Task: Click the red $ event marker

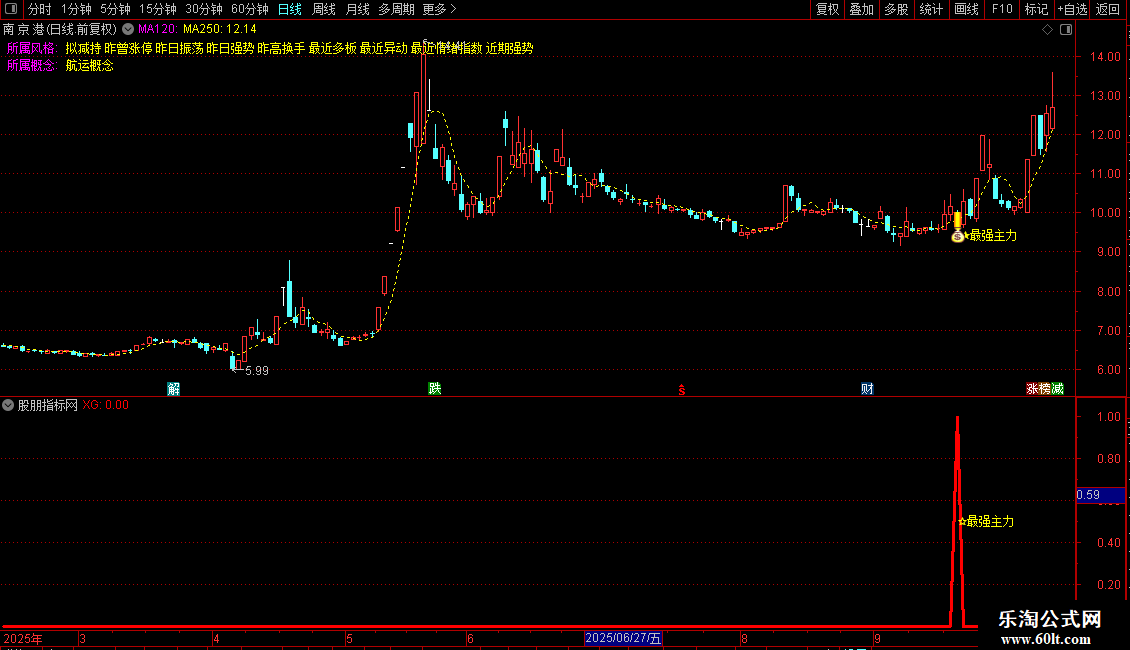Action: [x=681, y=390]
